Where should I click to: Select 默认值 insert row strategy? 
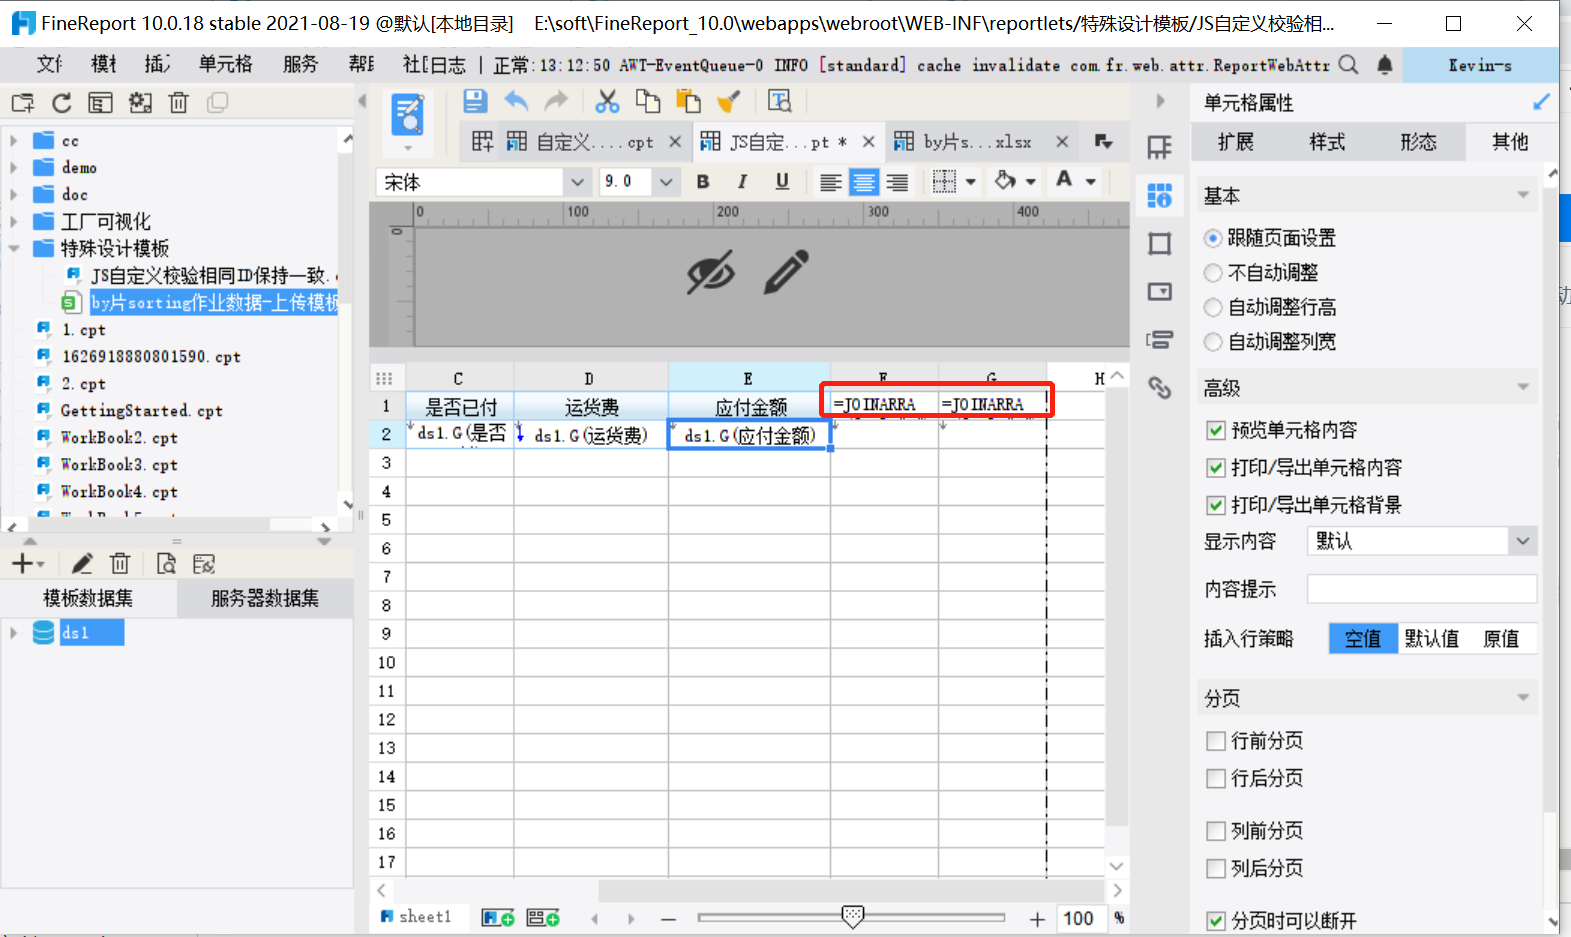pyautogui.click(x=1431, y=638)
